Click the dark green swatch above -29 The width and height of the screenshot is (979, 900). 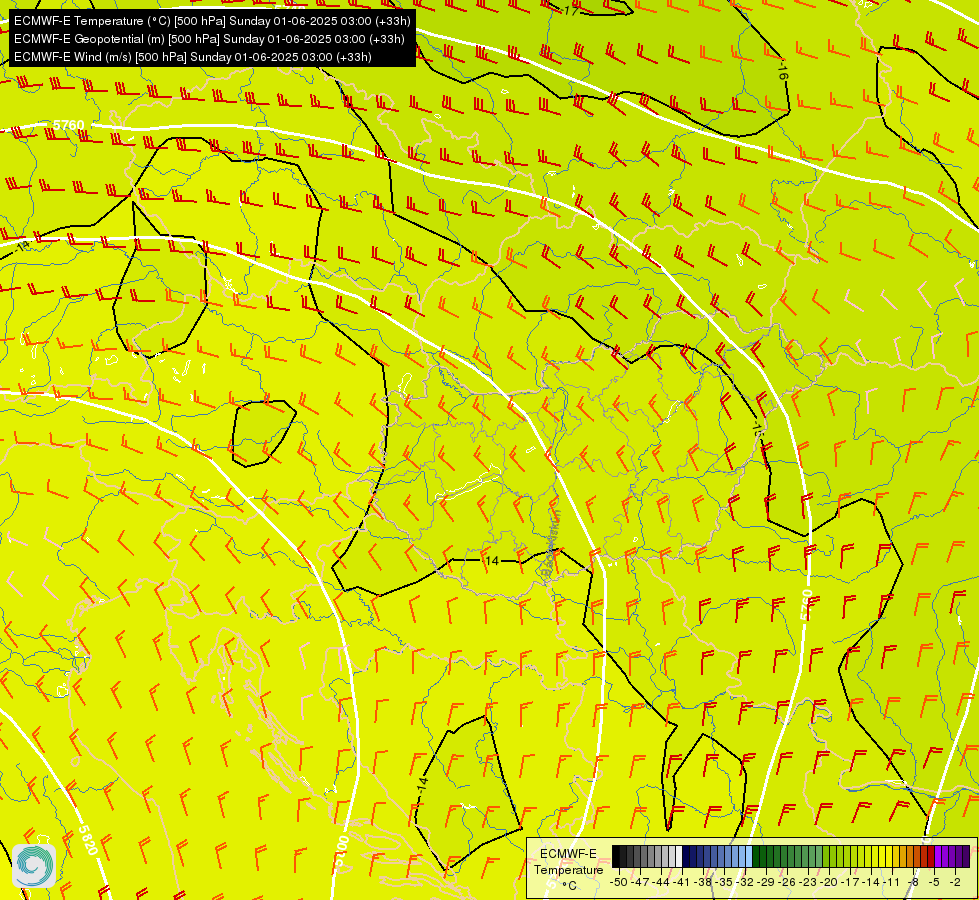[763, 856]
